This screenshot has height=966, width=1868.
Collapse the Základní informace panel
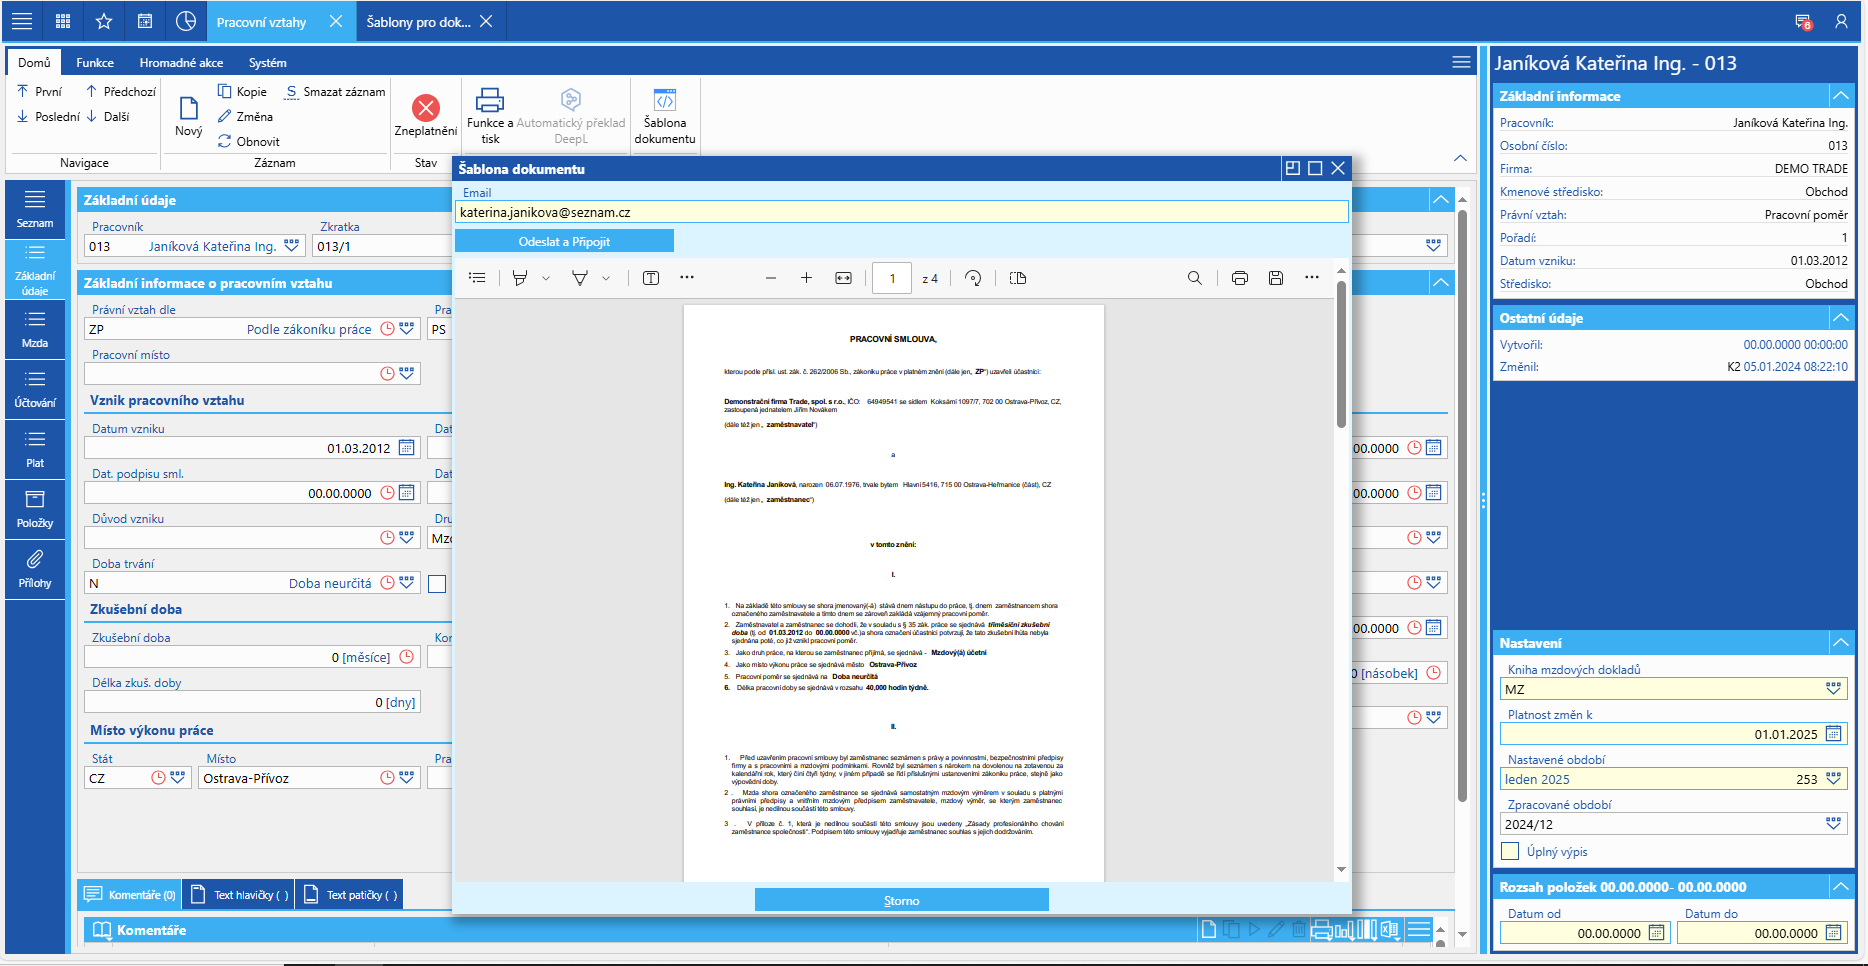(1840, 96)
